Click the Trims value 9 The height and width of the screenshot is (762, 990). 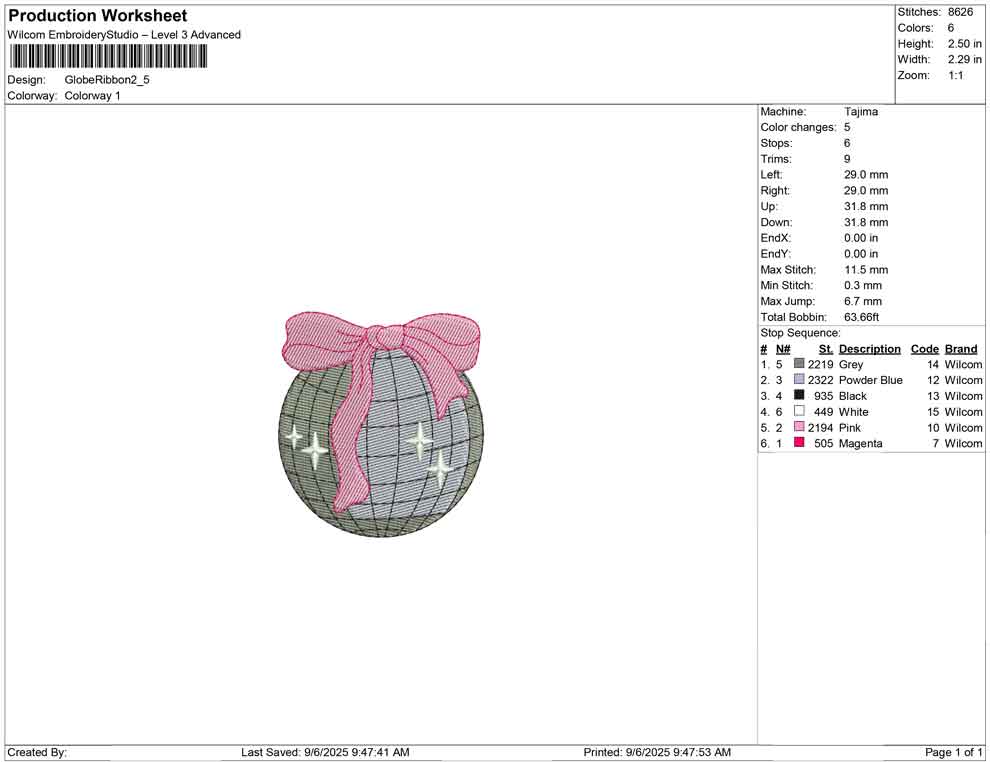(x=847, y=159)
